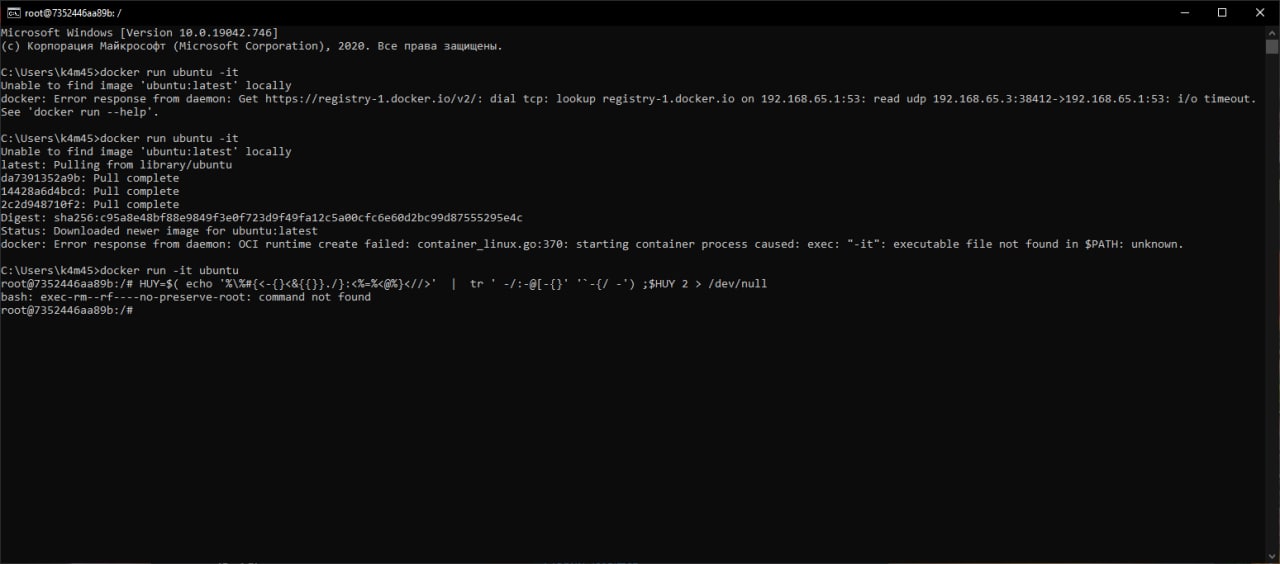1280x564 pixels.
Task: Click the OCI runtime create failed line
Action: [x=592, y=244]
